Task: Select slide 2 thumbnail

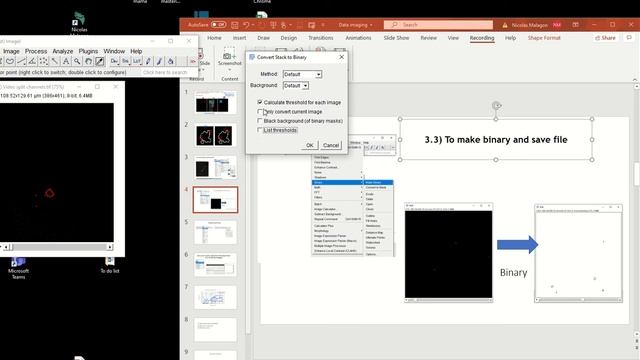Action: tap(216, 136)
